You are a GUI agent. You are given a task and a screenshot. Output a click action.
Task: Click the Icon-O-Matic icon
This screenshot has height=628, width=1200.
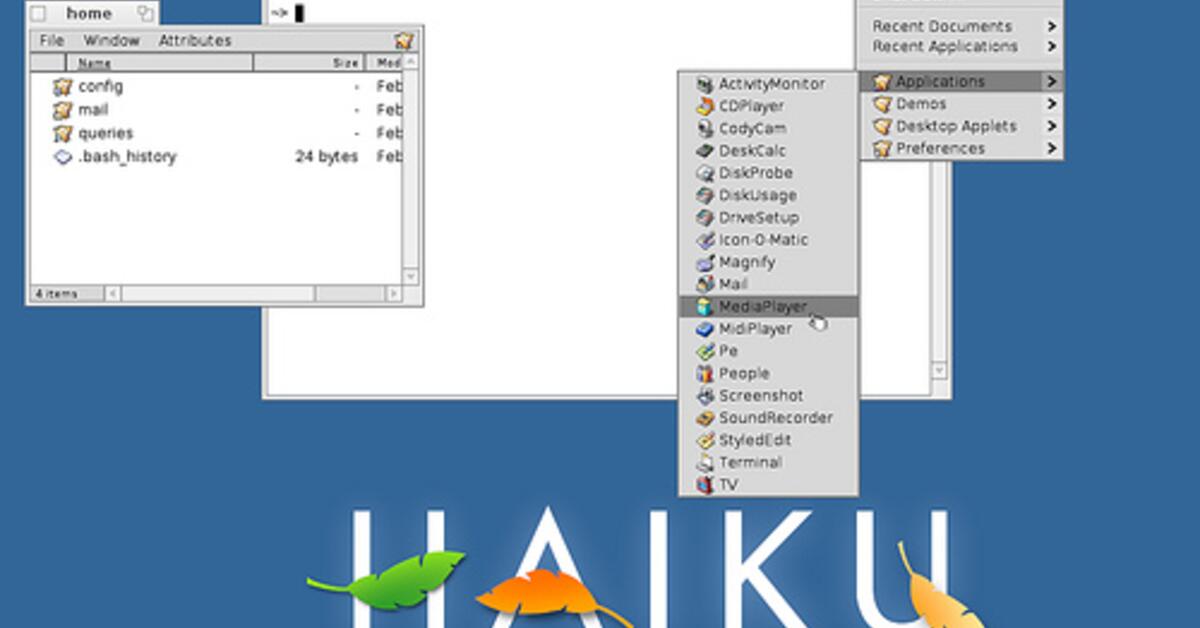[704, 240]
